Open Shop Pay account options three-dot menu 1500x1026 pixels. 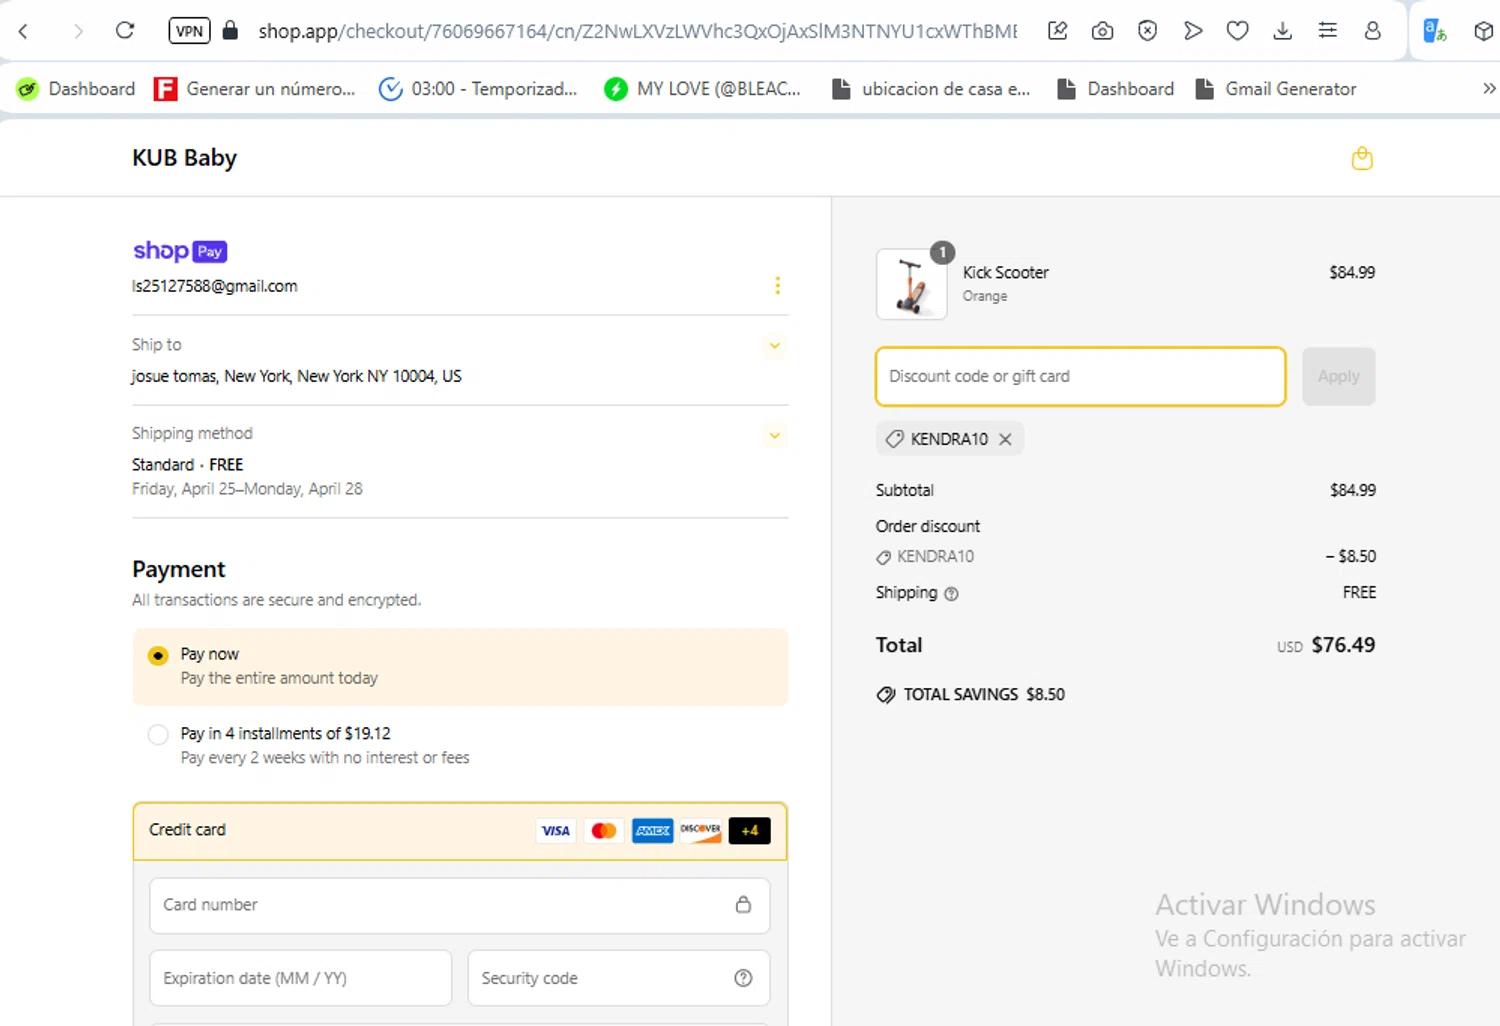[777, 286]
